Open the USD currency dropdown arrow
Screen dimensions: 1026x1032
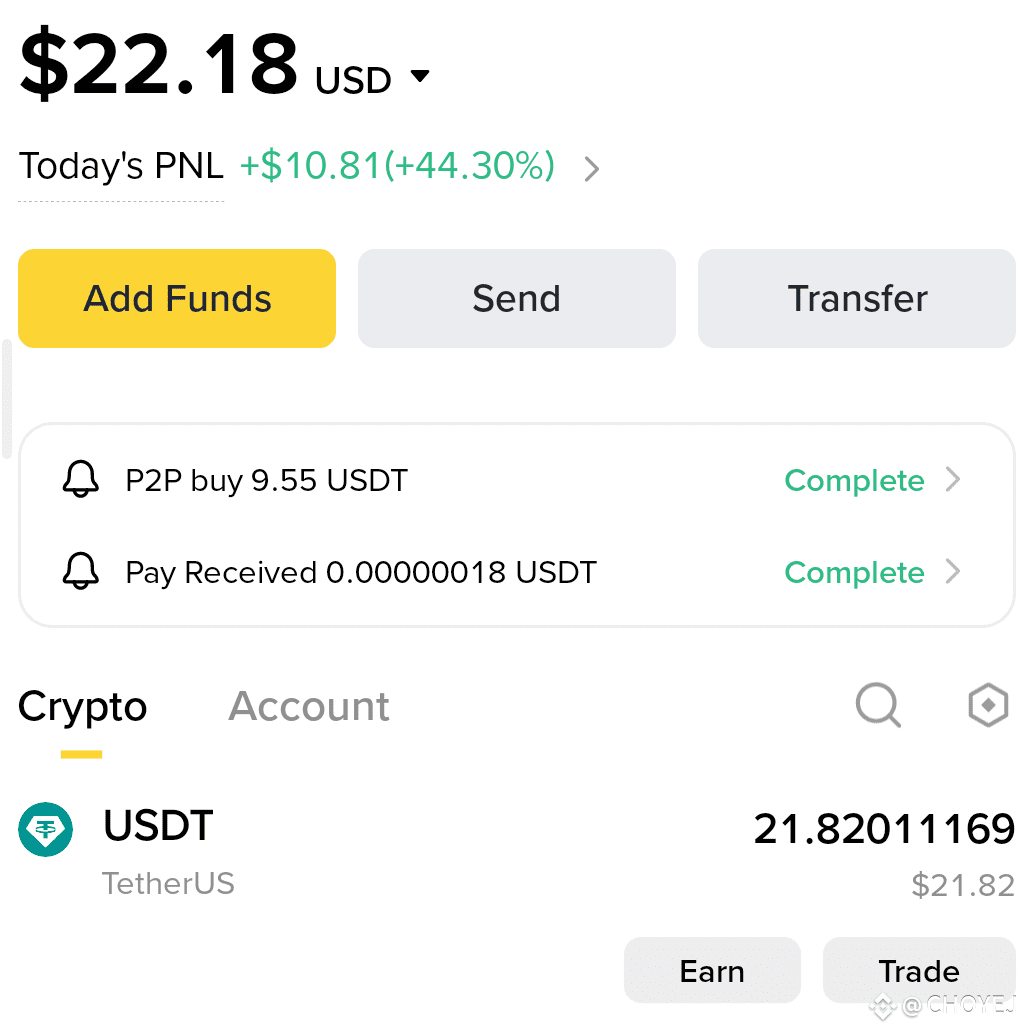click(420, 76)
